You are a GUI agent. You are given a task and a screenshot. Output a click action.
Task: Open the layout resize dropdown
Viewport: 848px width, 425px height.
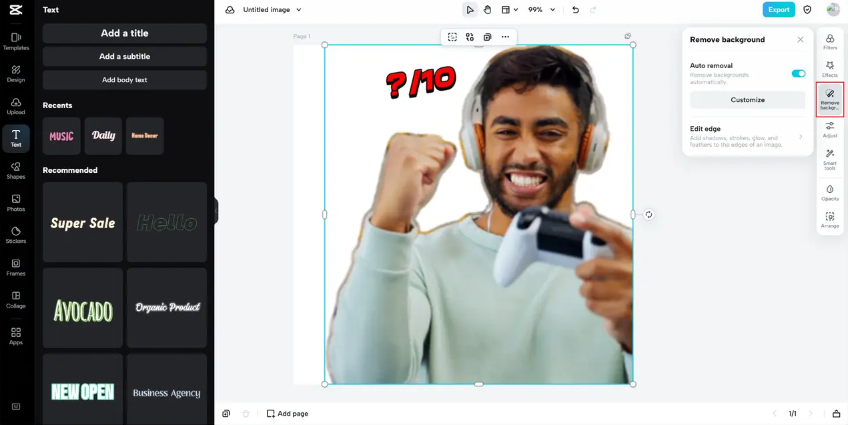point(509,10)
